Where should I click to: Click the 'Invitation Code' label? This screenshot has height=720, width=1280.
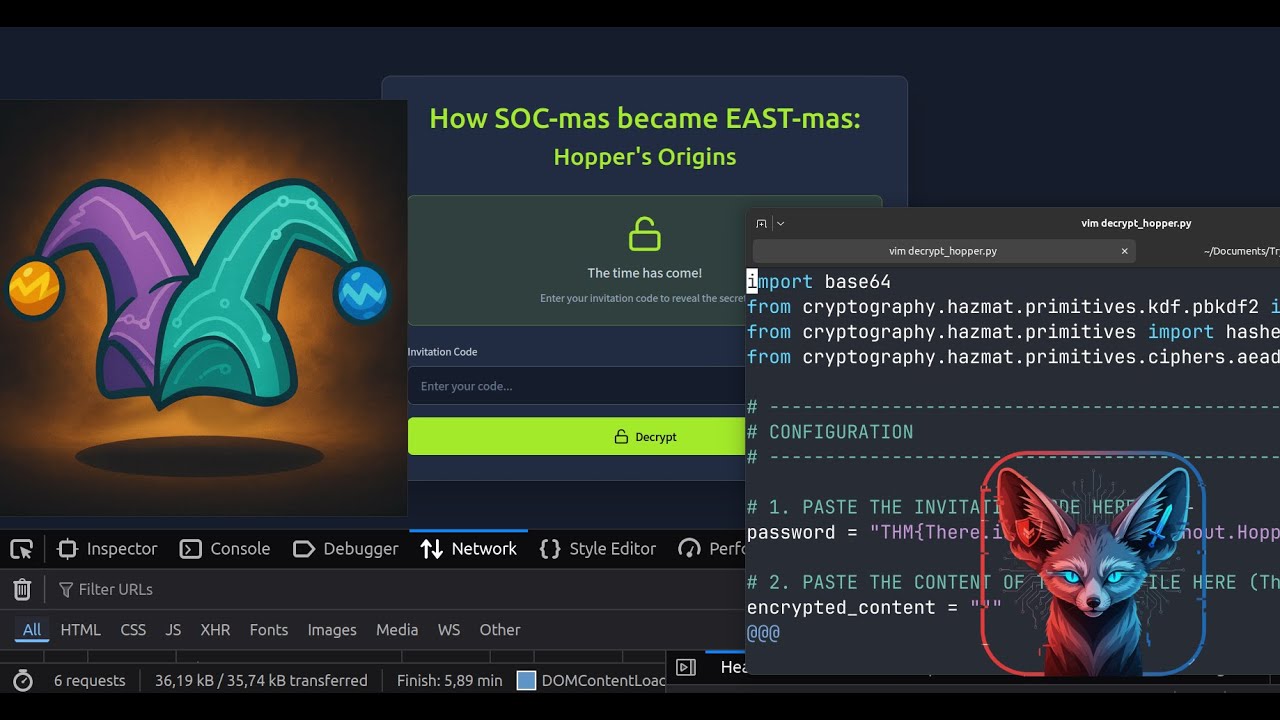[442, 352]
